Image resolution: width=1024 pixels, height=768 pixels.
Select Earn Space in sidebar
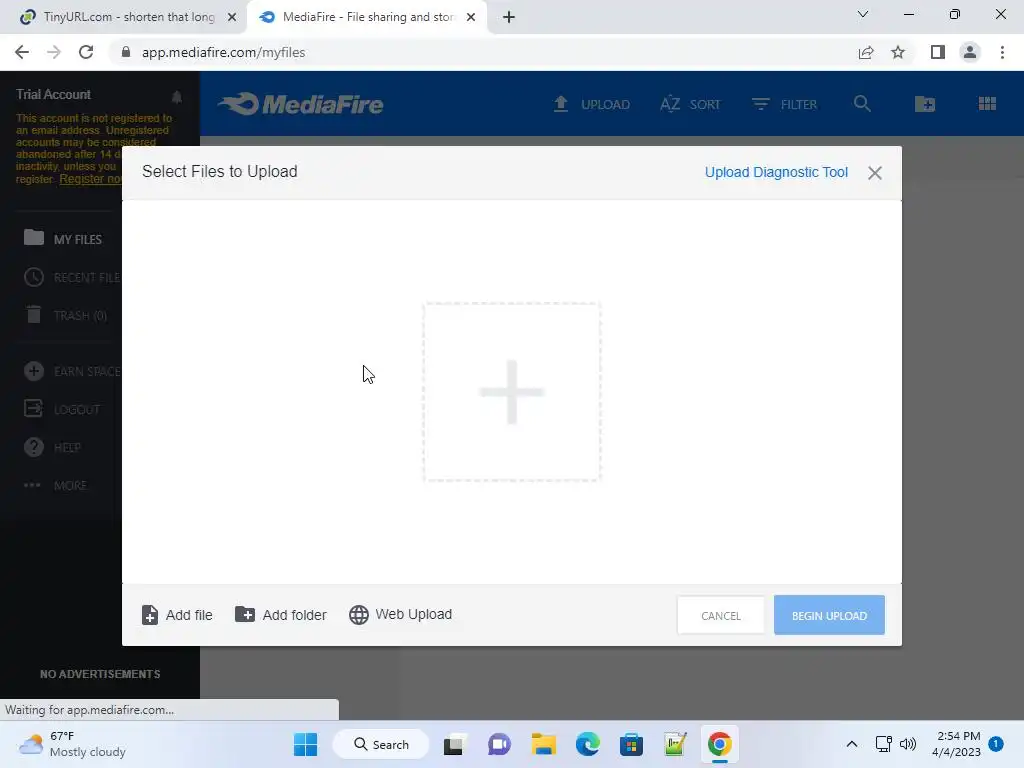[x=72, y=372]
